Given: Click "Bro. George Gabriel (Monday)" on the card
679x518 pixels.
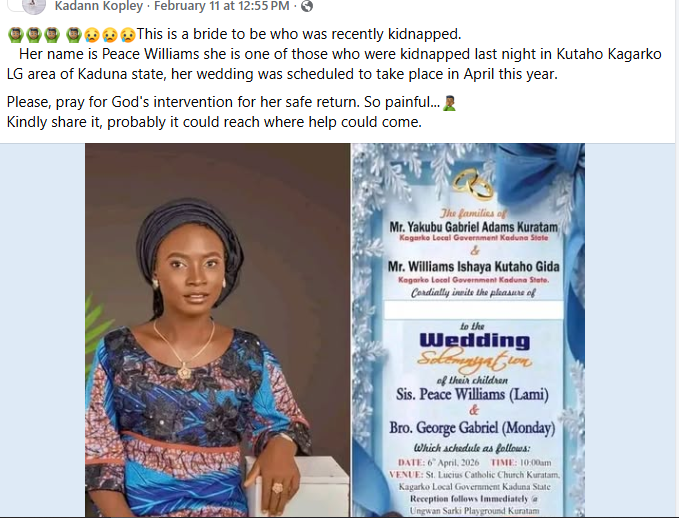Looking at the screenshot, I should (472, 428).
